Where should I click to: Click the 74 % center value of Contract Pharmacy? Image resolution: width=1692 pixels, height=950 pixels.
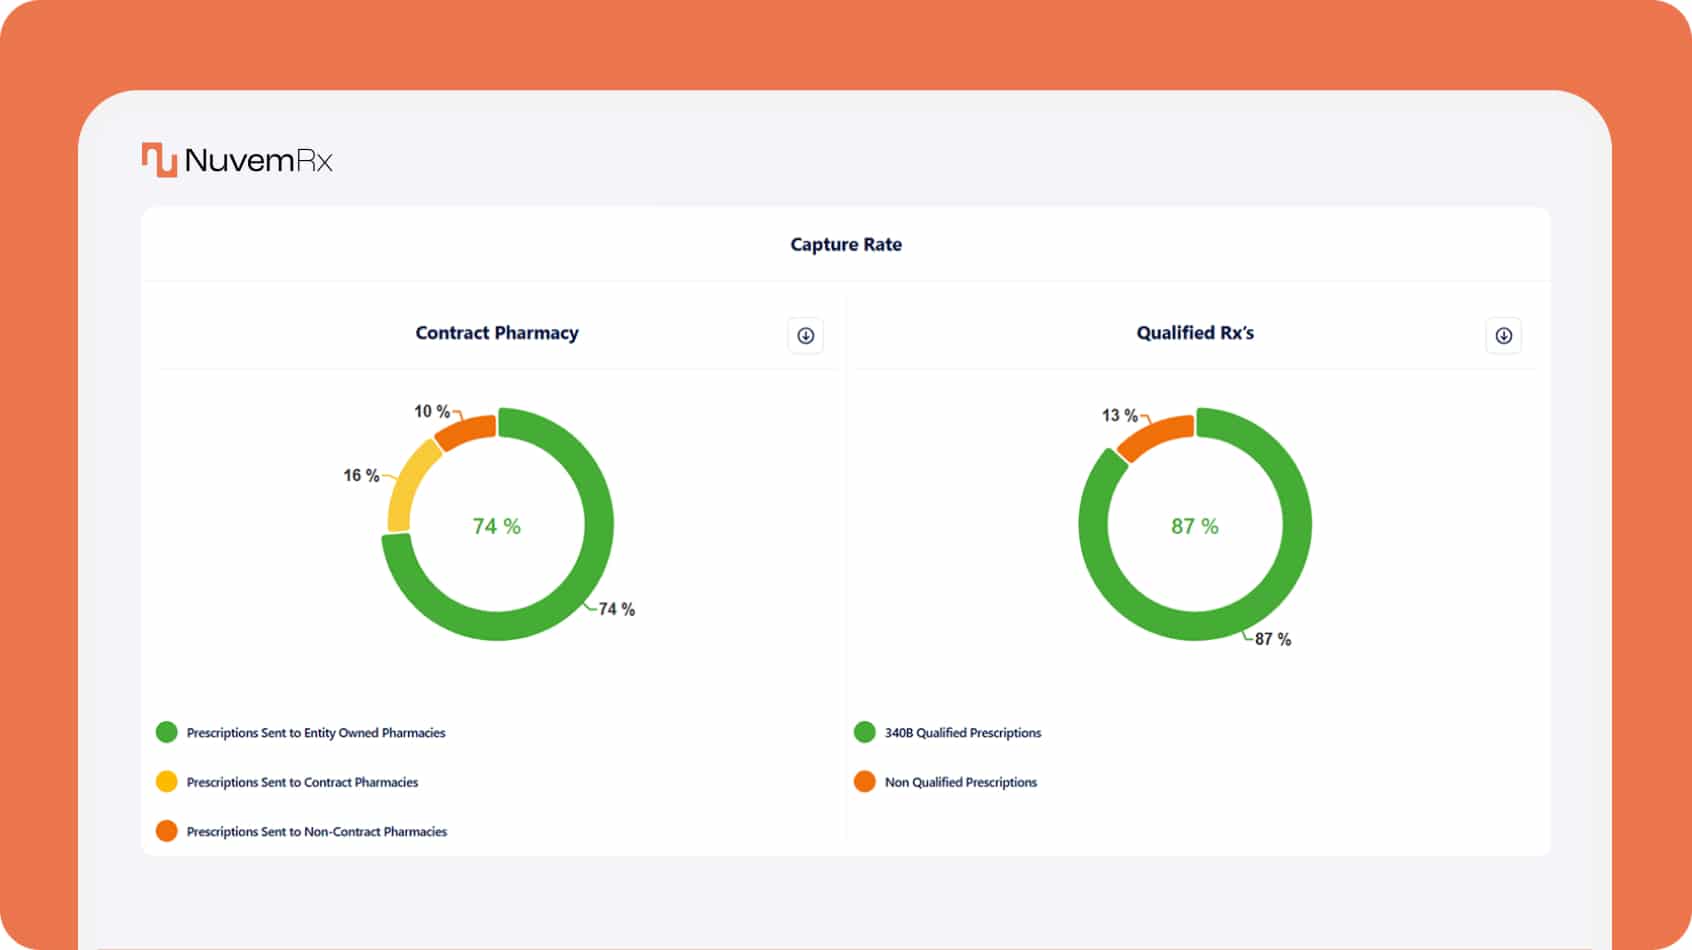497,526
